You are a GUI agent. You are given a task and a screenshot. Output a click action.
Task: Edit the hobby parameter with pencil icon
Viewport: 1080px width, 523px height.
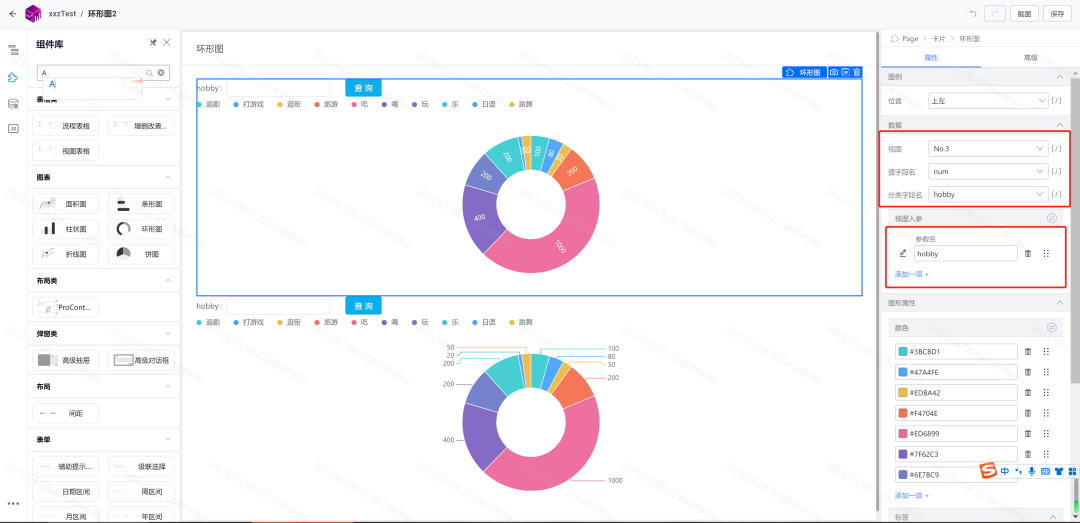coord(902,254)
